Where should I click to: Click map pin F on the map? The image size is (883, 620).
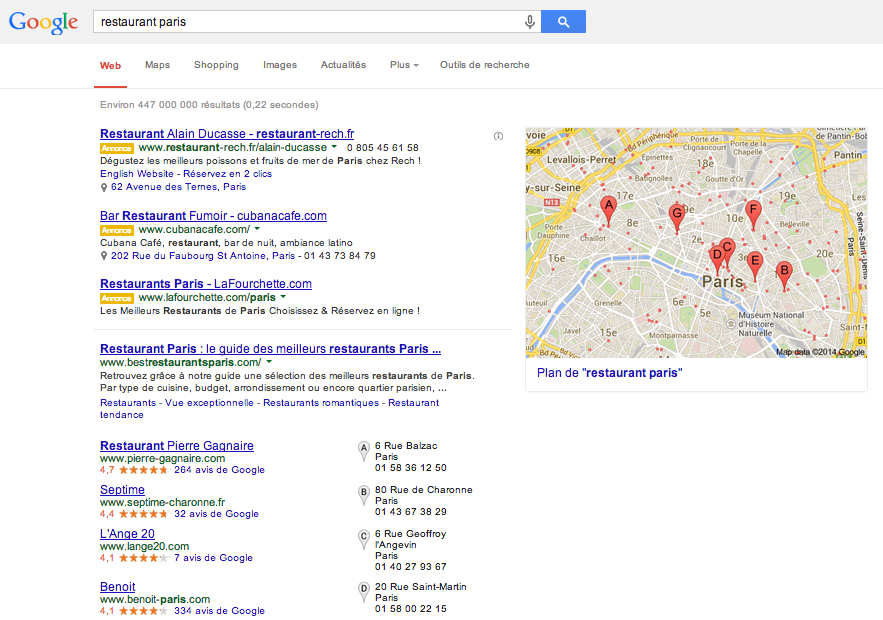coord(753,215)
